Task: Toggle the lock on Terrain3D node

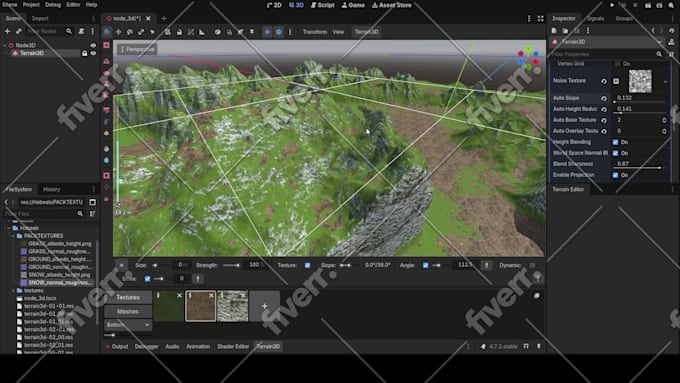Action: coord(85,53)
